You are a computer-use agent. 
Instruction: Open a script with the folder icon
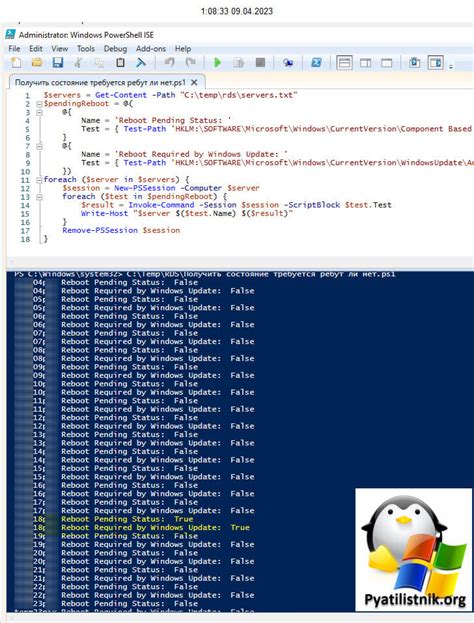(37, 63)
